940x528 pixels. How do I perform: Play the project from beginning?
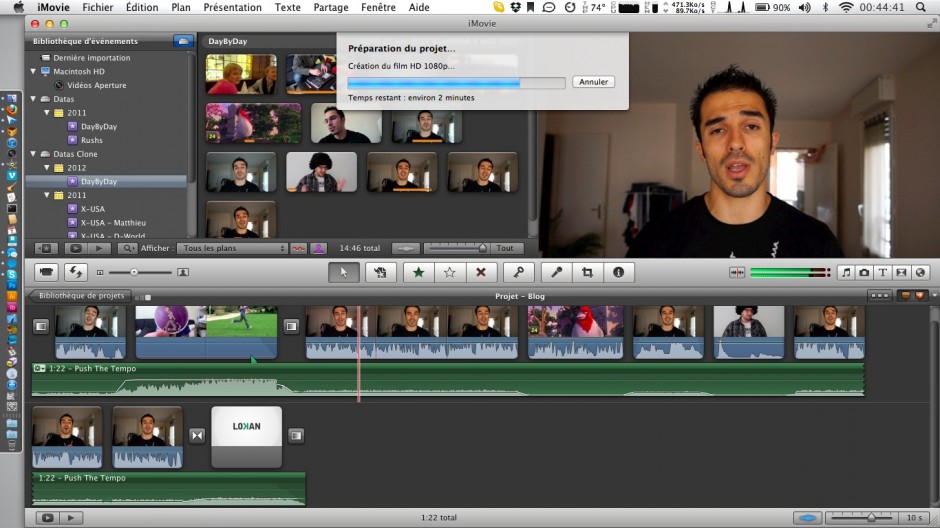click(71, 518)
